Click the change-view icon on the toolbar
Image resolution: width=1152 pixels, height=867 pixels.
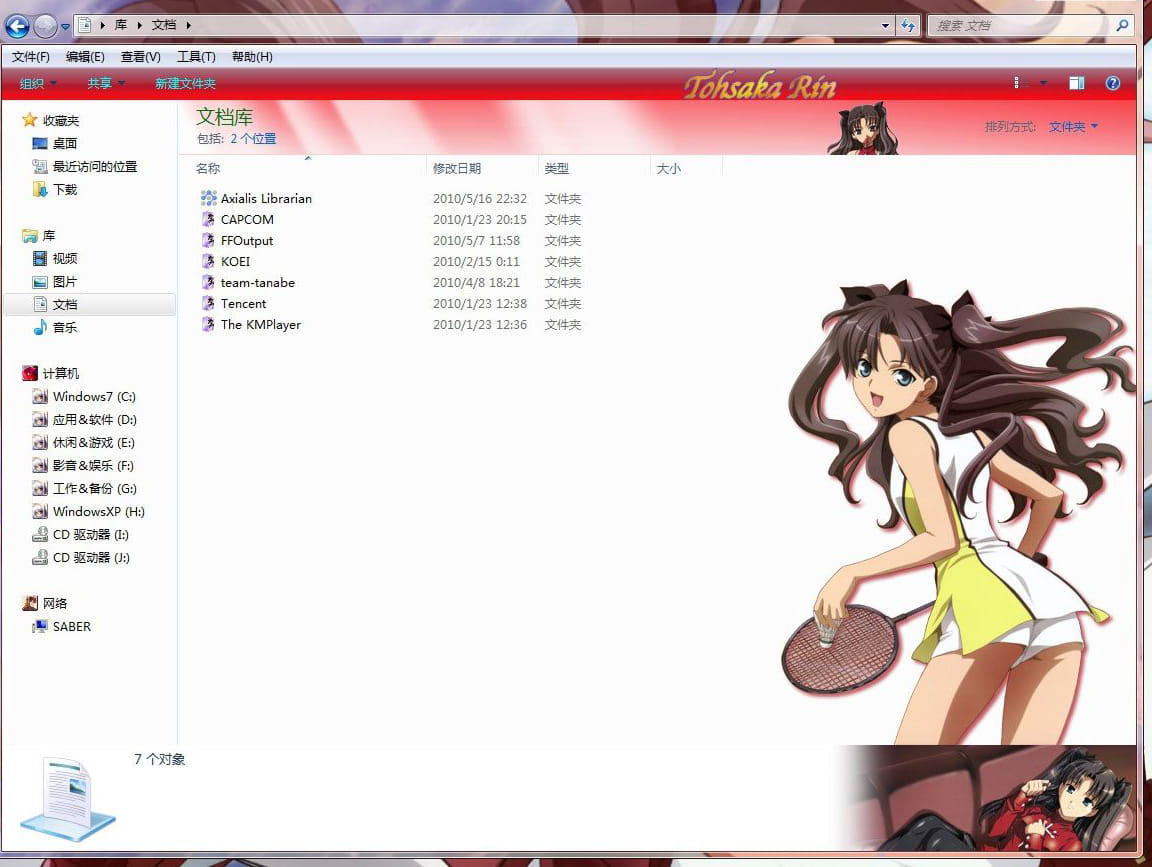click(1016, 83)
